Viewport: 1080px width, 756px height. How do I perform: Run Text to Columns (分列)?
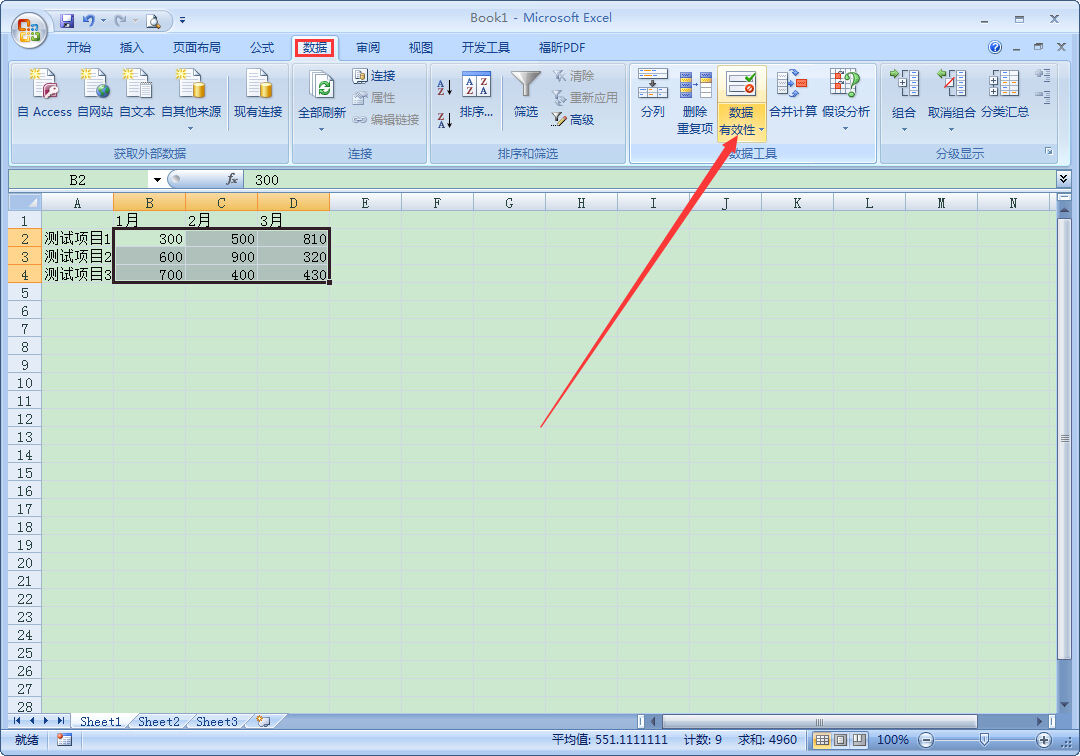tap(652, 94)
